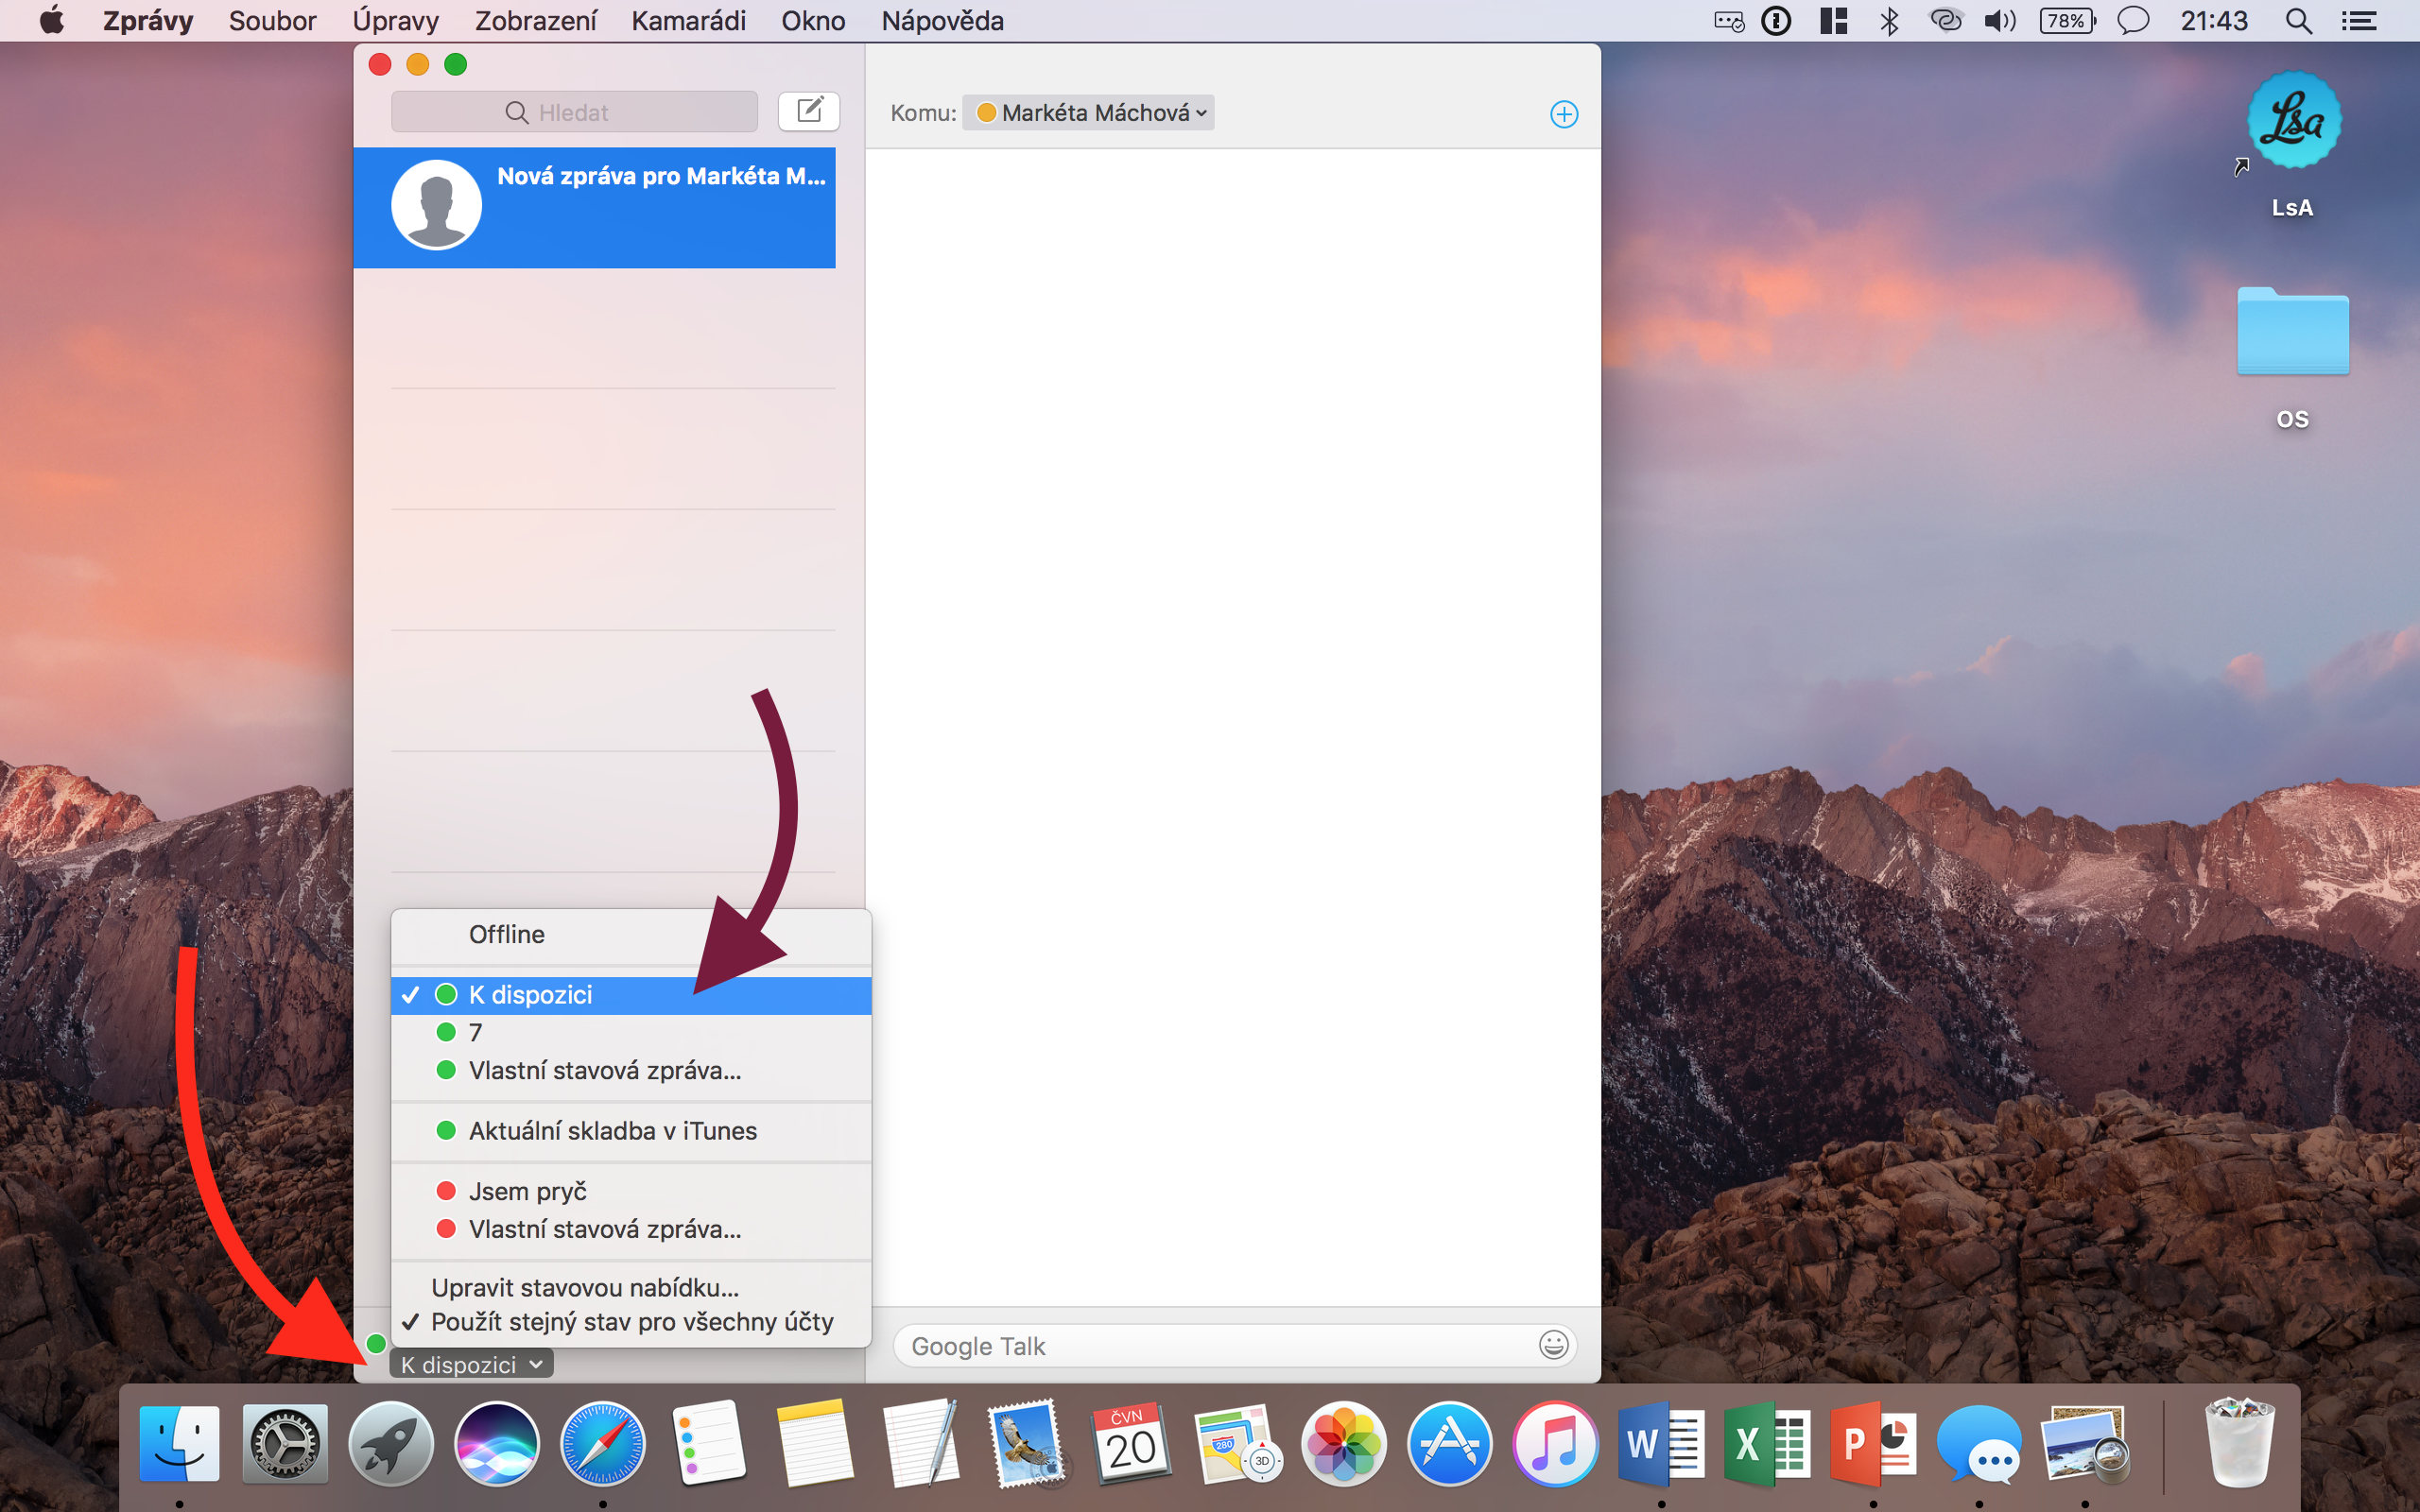
Task: Collapse the 'K dispozici' status dropdown button
Action: [471, 1365]
